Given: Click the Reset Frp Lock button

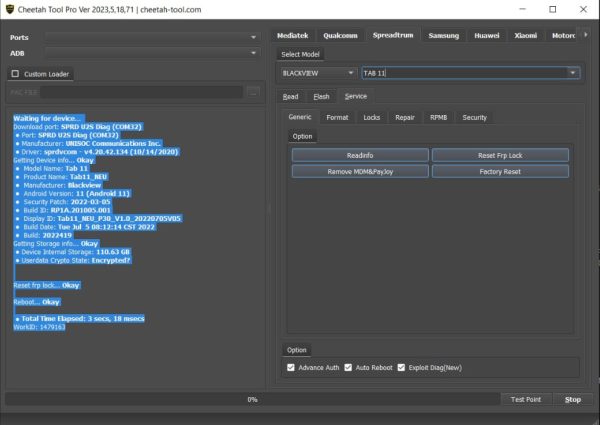Looking at the screenshot, I should coord(500,155).
